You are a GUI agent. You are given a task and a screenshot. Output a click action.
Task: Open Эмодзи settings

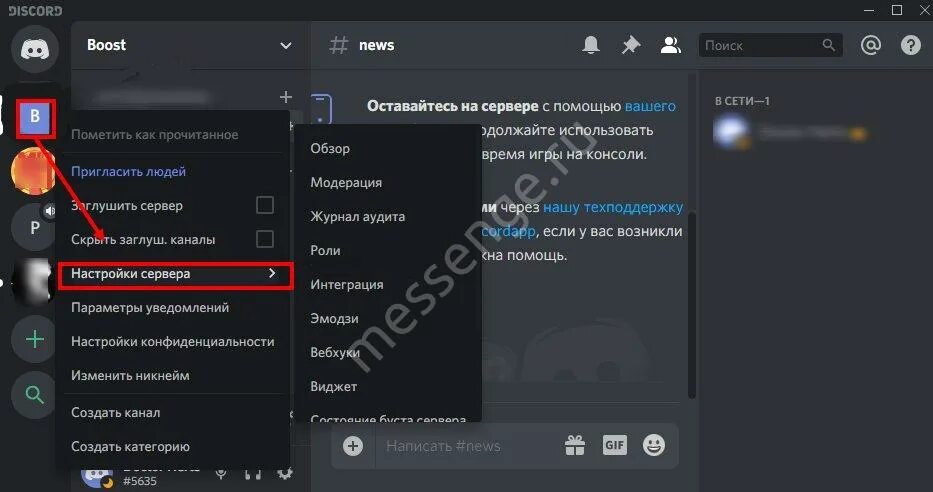(x=334, y=318)
